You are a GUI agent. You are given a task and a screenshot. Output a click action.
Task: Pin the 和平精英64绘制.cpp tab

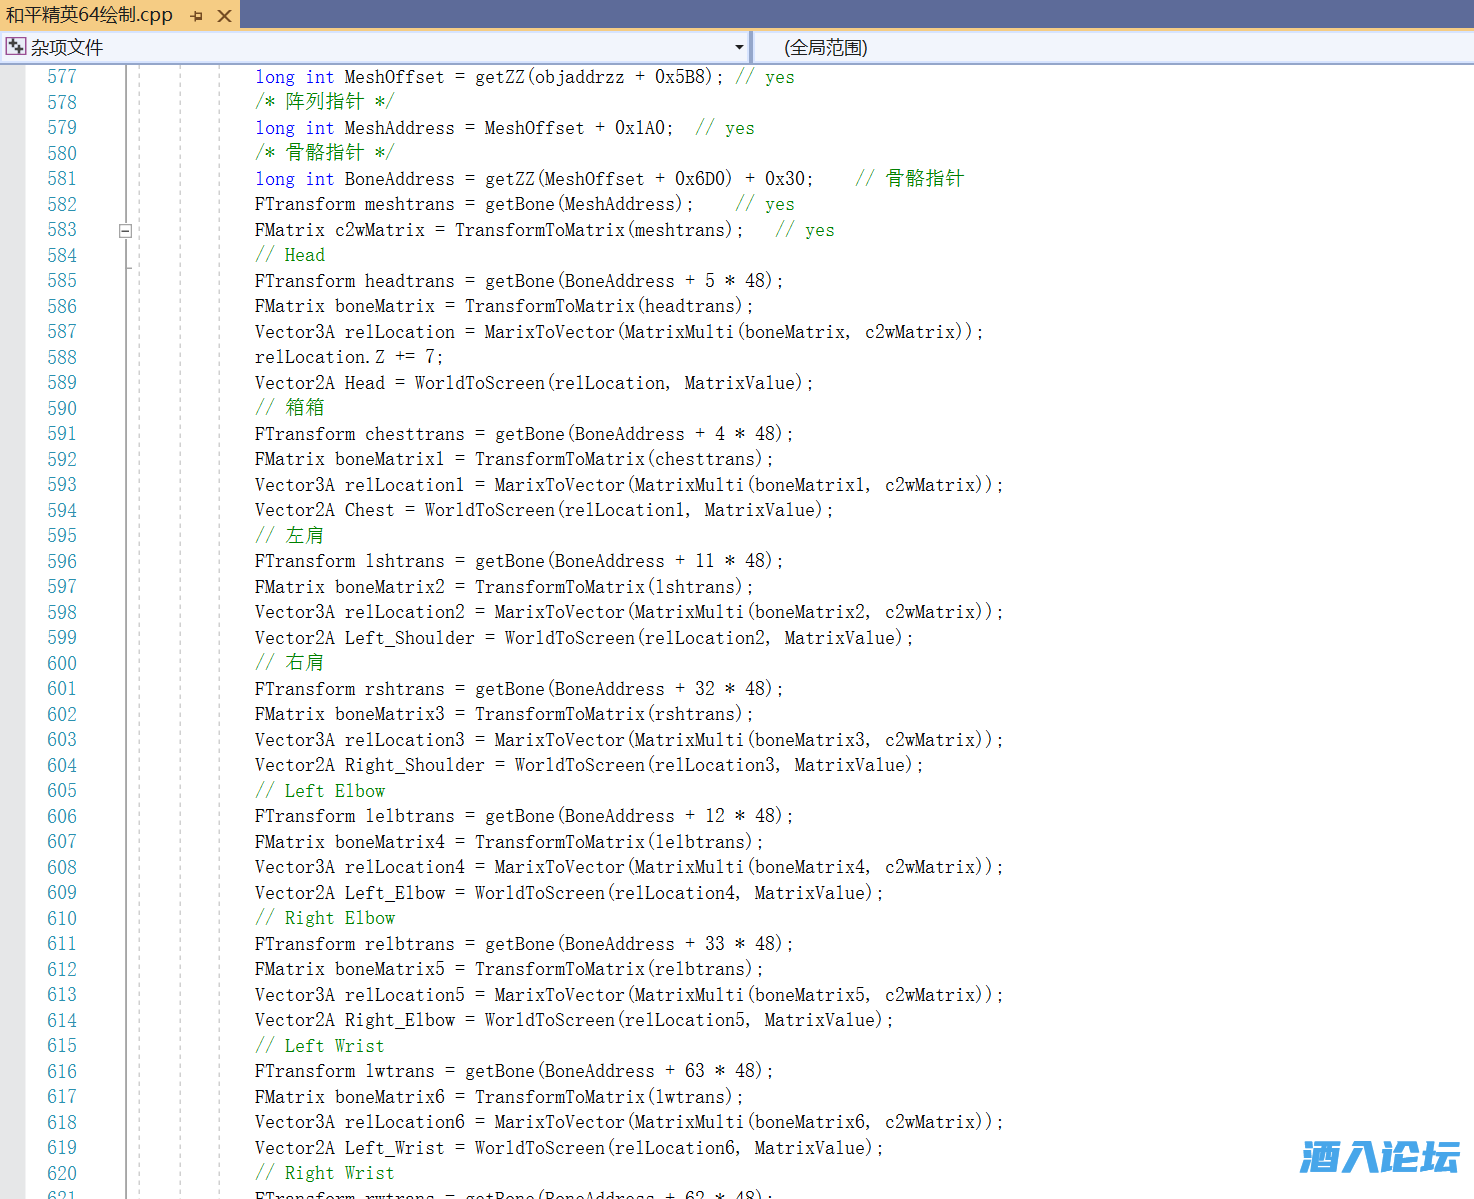(x=196, y=16)
